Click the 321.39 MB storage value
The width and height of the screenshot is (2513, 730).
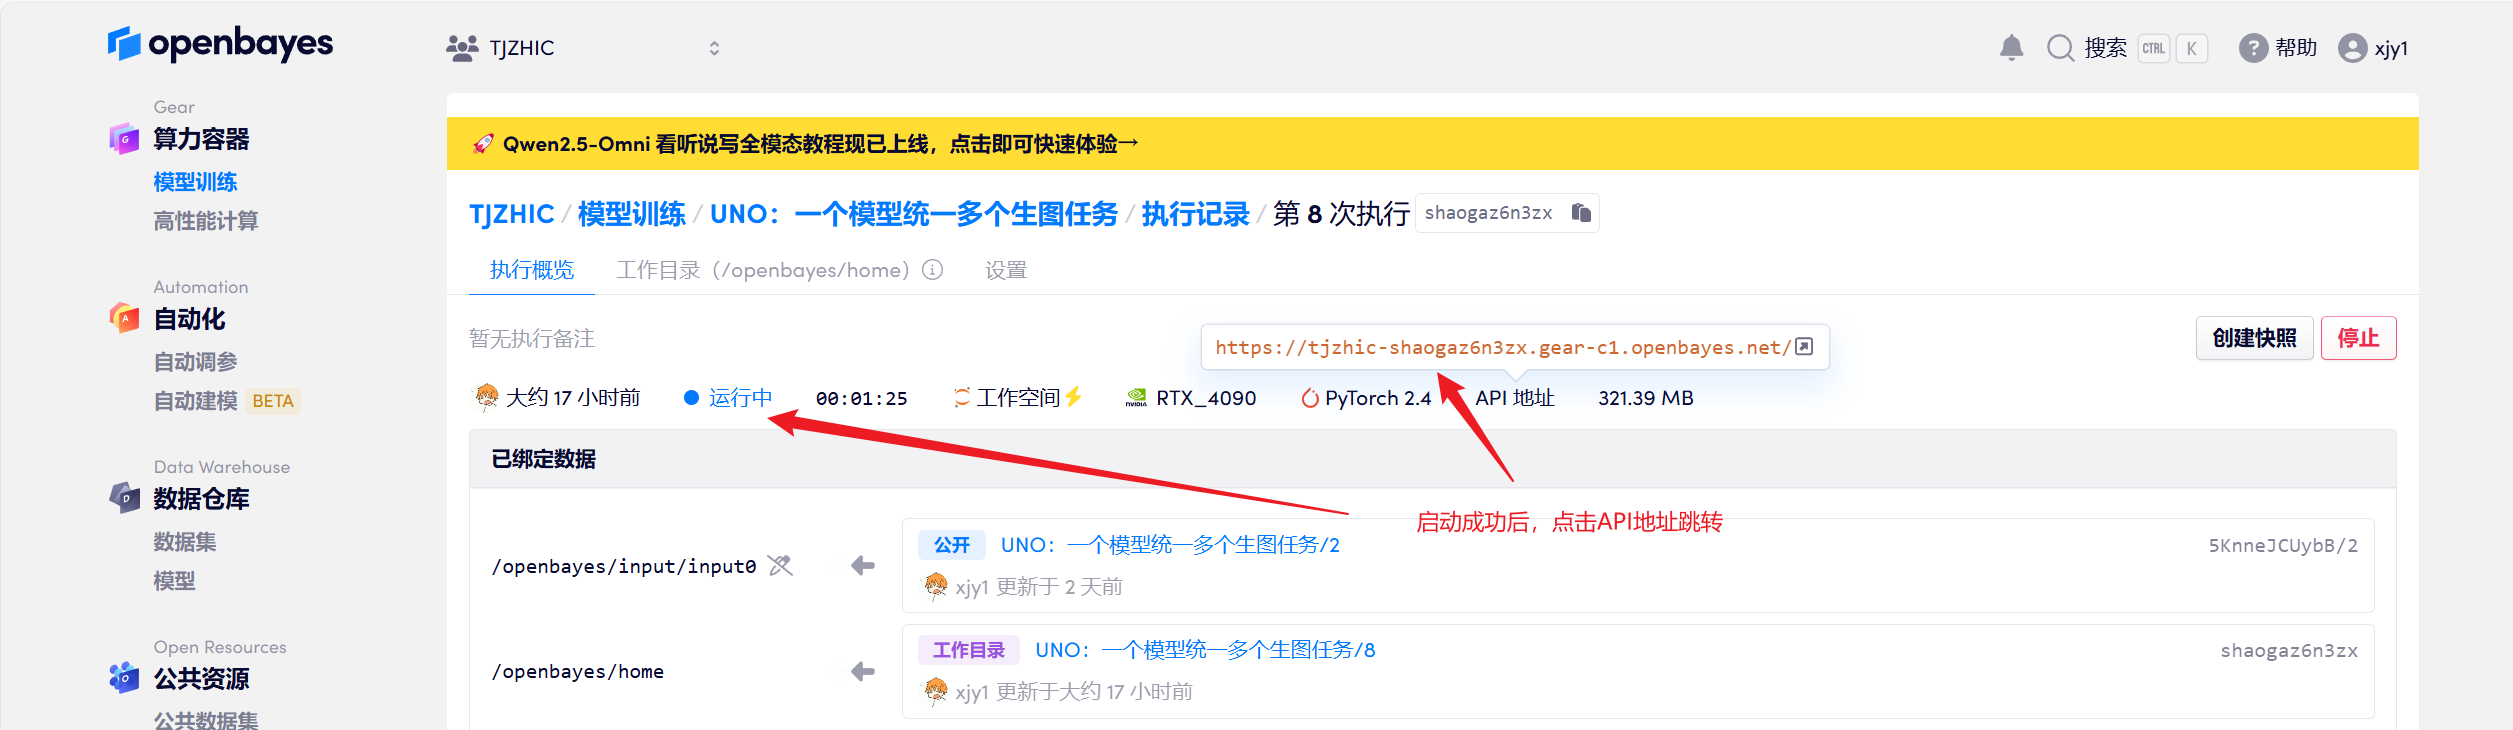1646,398
